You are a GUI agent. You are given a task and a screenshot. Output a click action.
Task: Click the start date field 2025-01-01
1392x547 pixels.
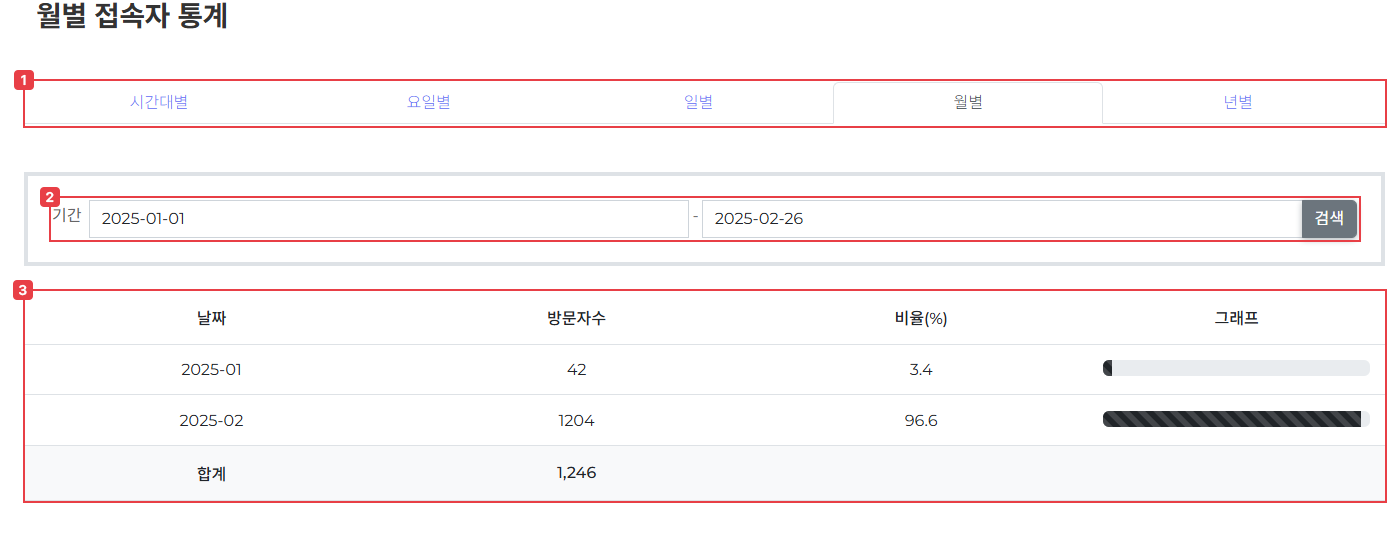pyautogui.click(x=388, y=219)
